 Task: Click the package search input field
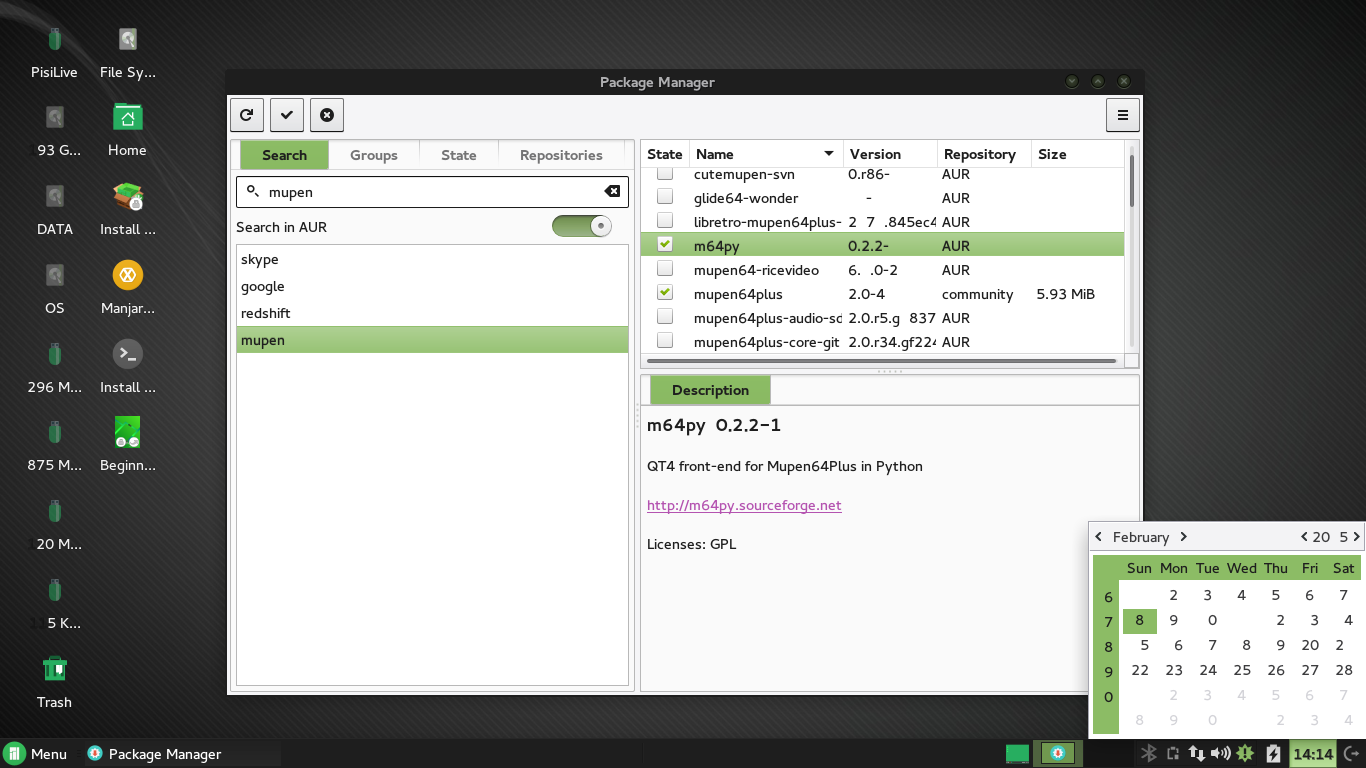pos(431,191)
